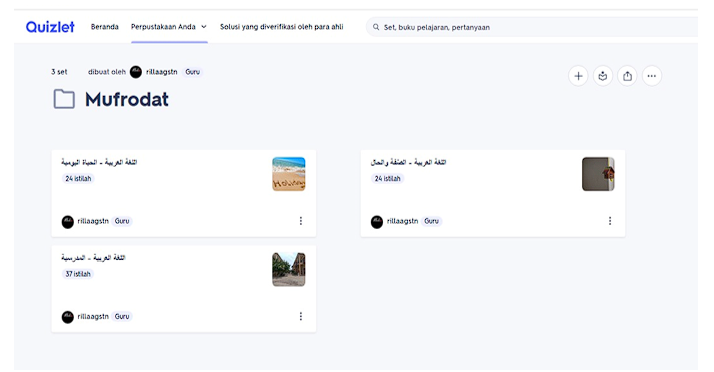The image size is (714, 372).
Task: Open the Holiday beach thumbnail set
Action: [289, 174]
